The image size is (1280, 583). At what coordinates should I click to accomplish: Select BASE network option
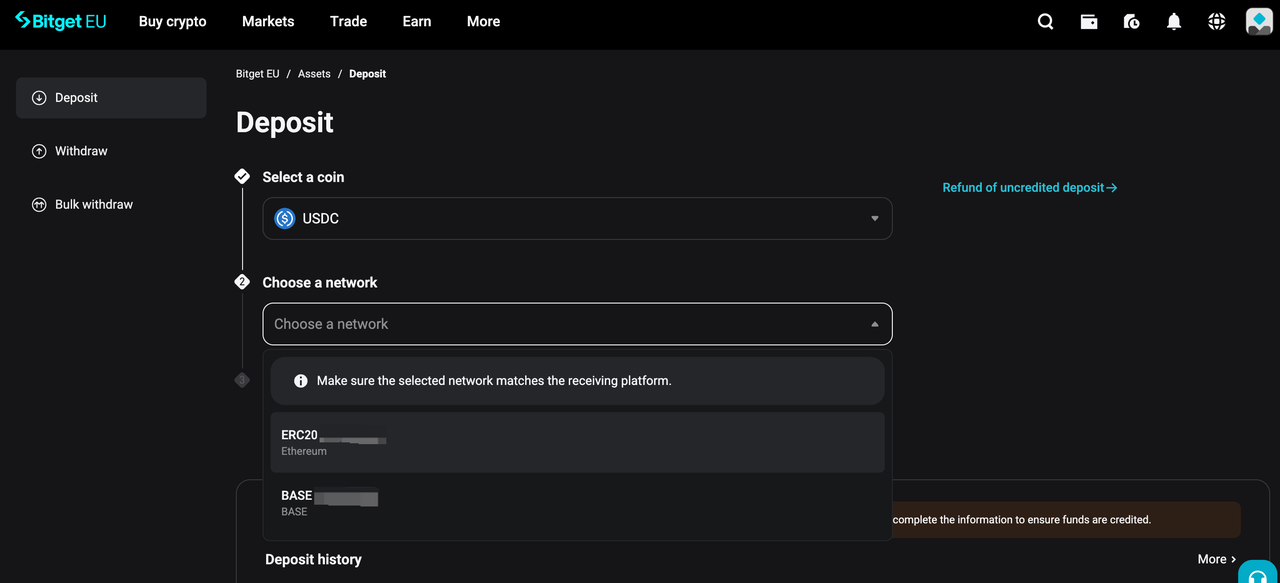(x=577, y=503)
